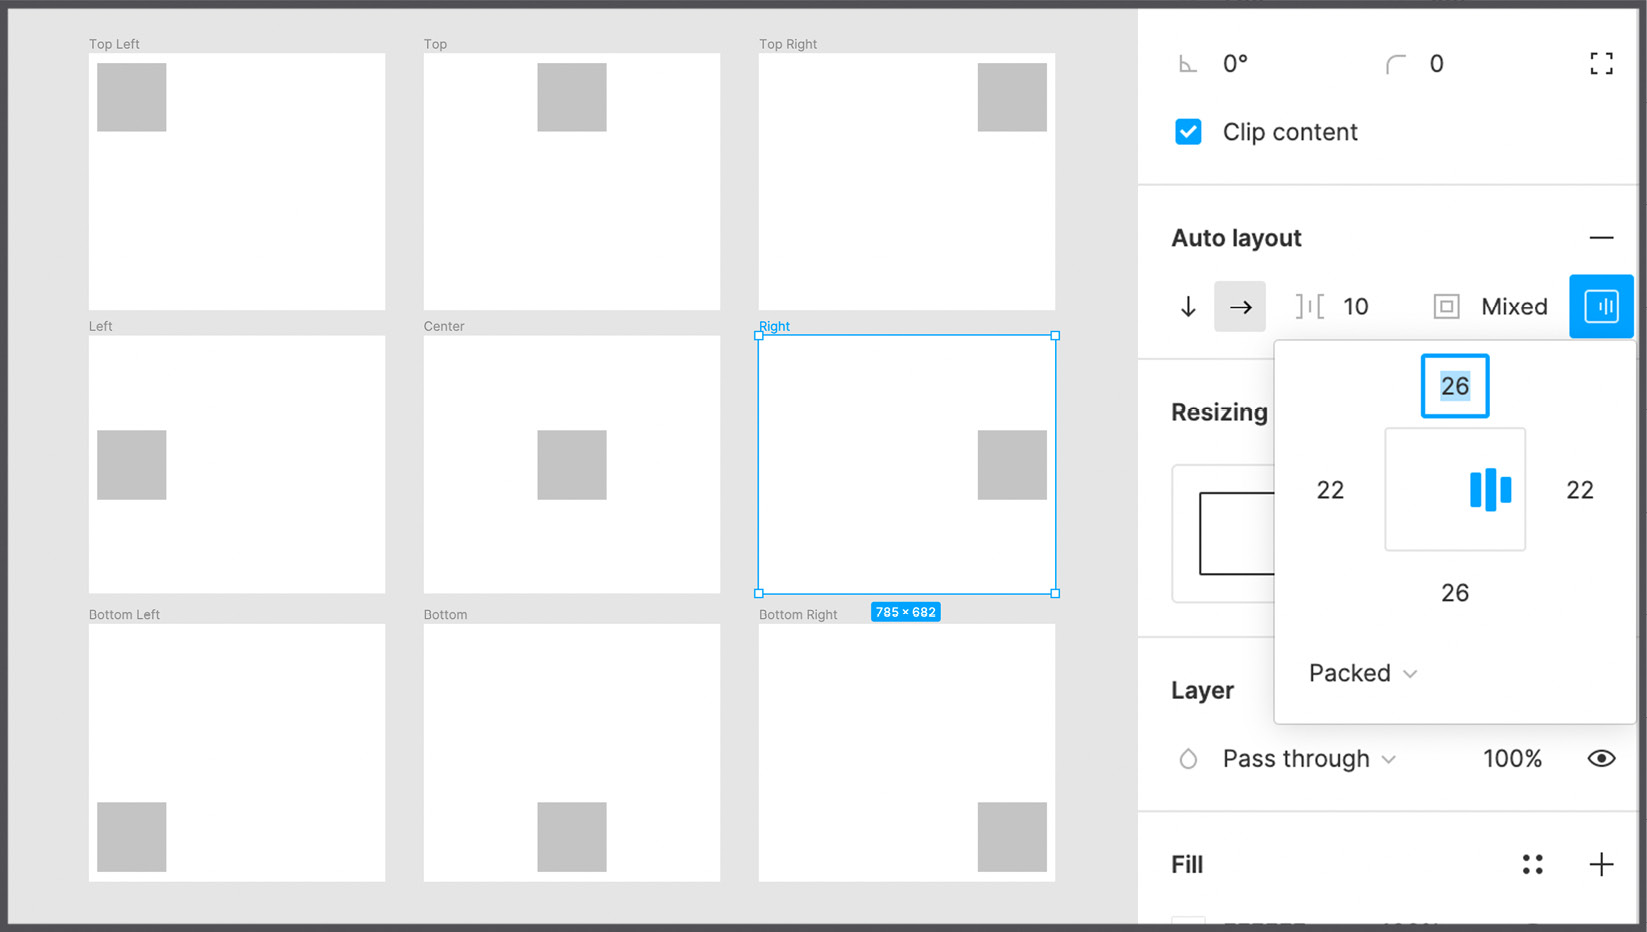Set auto layout direction to vertical
The image size is (1647, 932).
coord(1188,307)
